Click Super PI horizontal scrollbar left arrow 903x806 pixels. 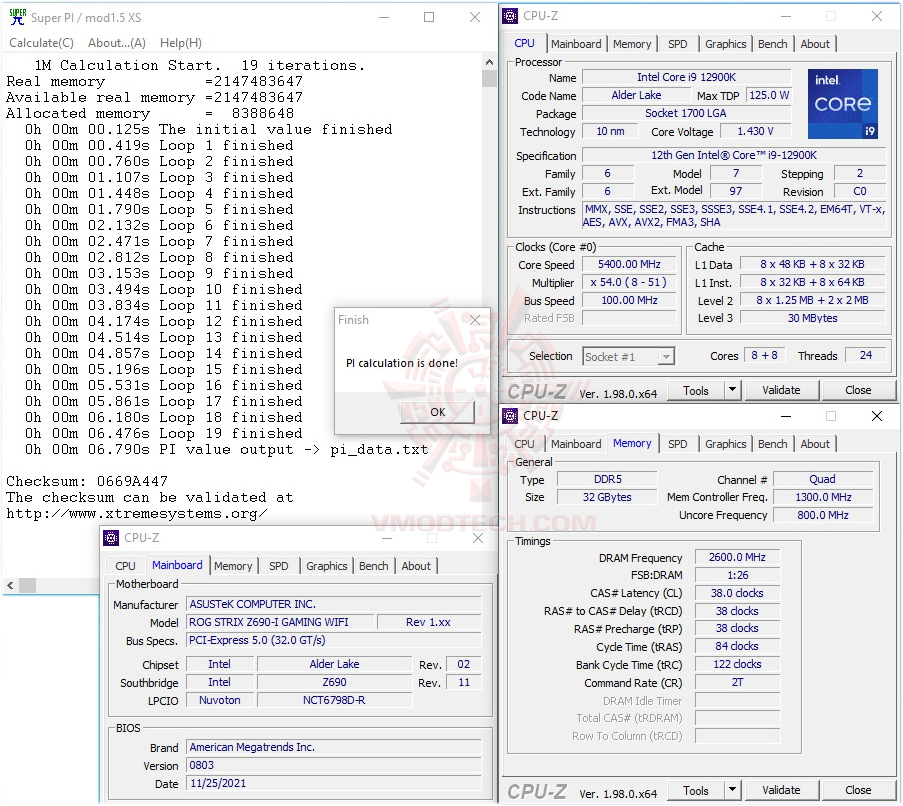pyautogui.click(x=10, y=586)
